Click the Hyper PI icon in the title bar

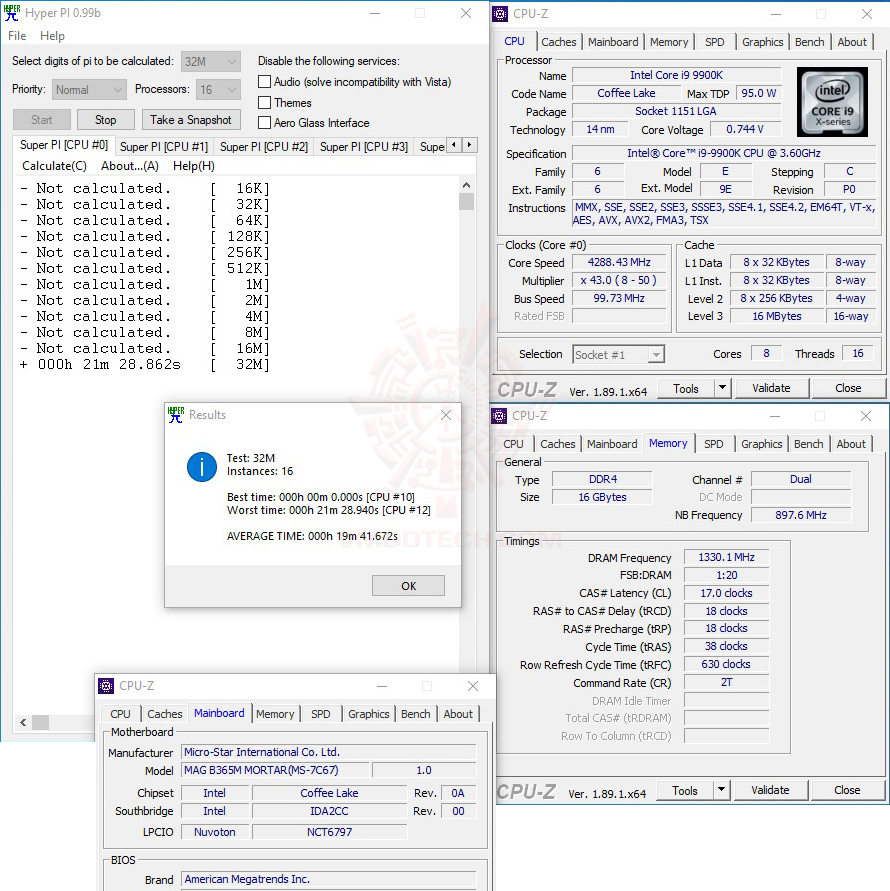12,13
